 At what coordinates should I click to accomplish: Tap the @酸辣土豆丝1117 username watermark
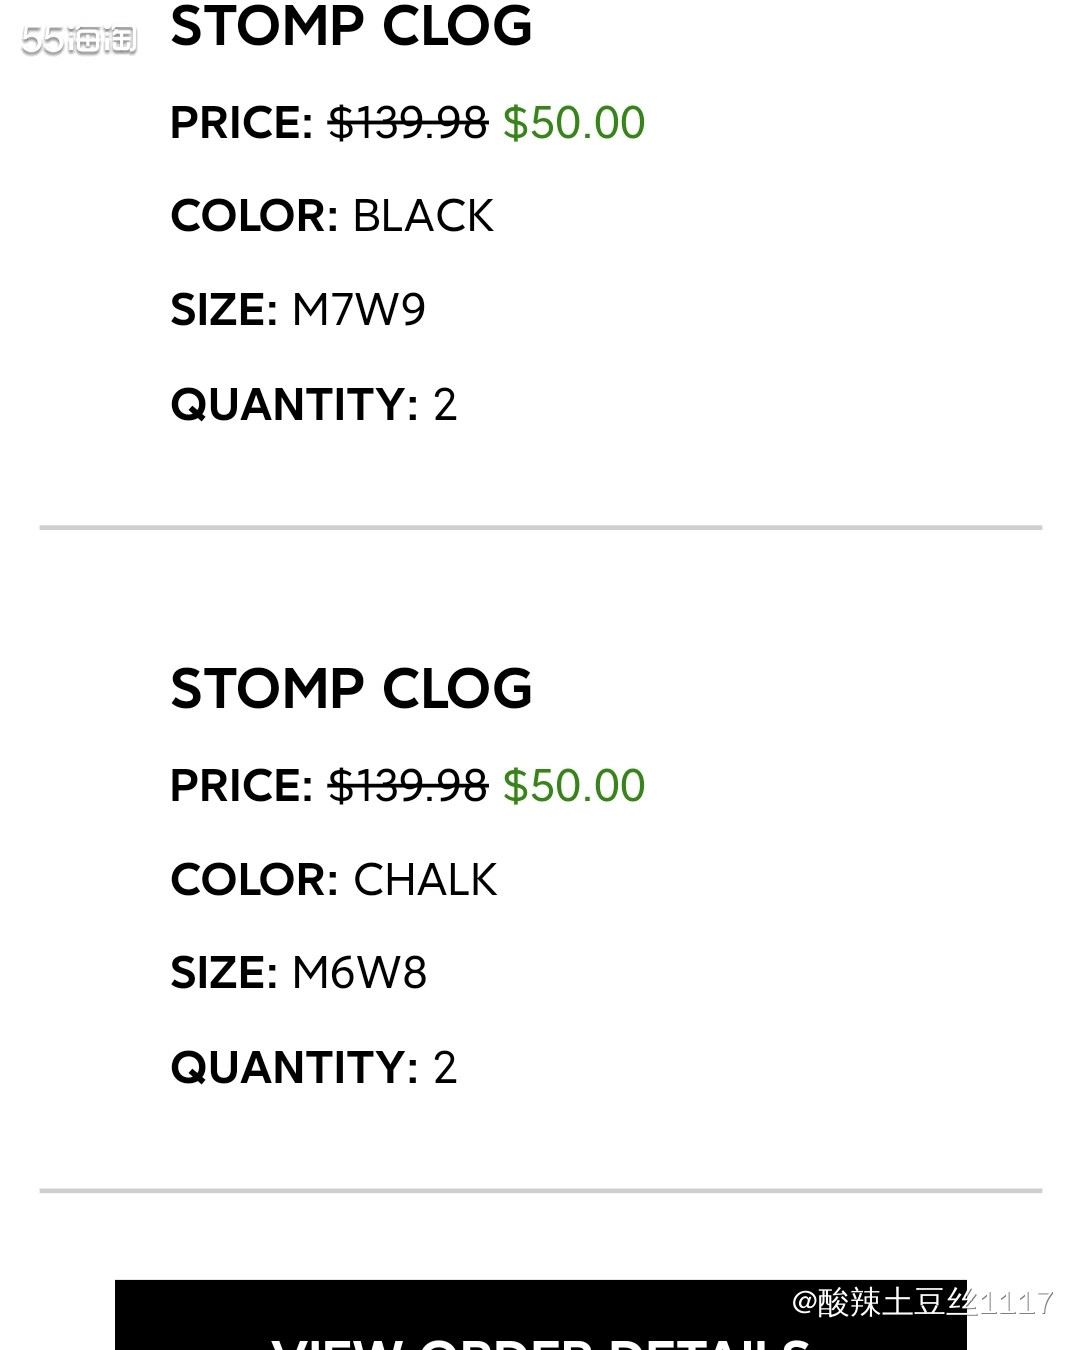point(921,1302)
